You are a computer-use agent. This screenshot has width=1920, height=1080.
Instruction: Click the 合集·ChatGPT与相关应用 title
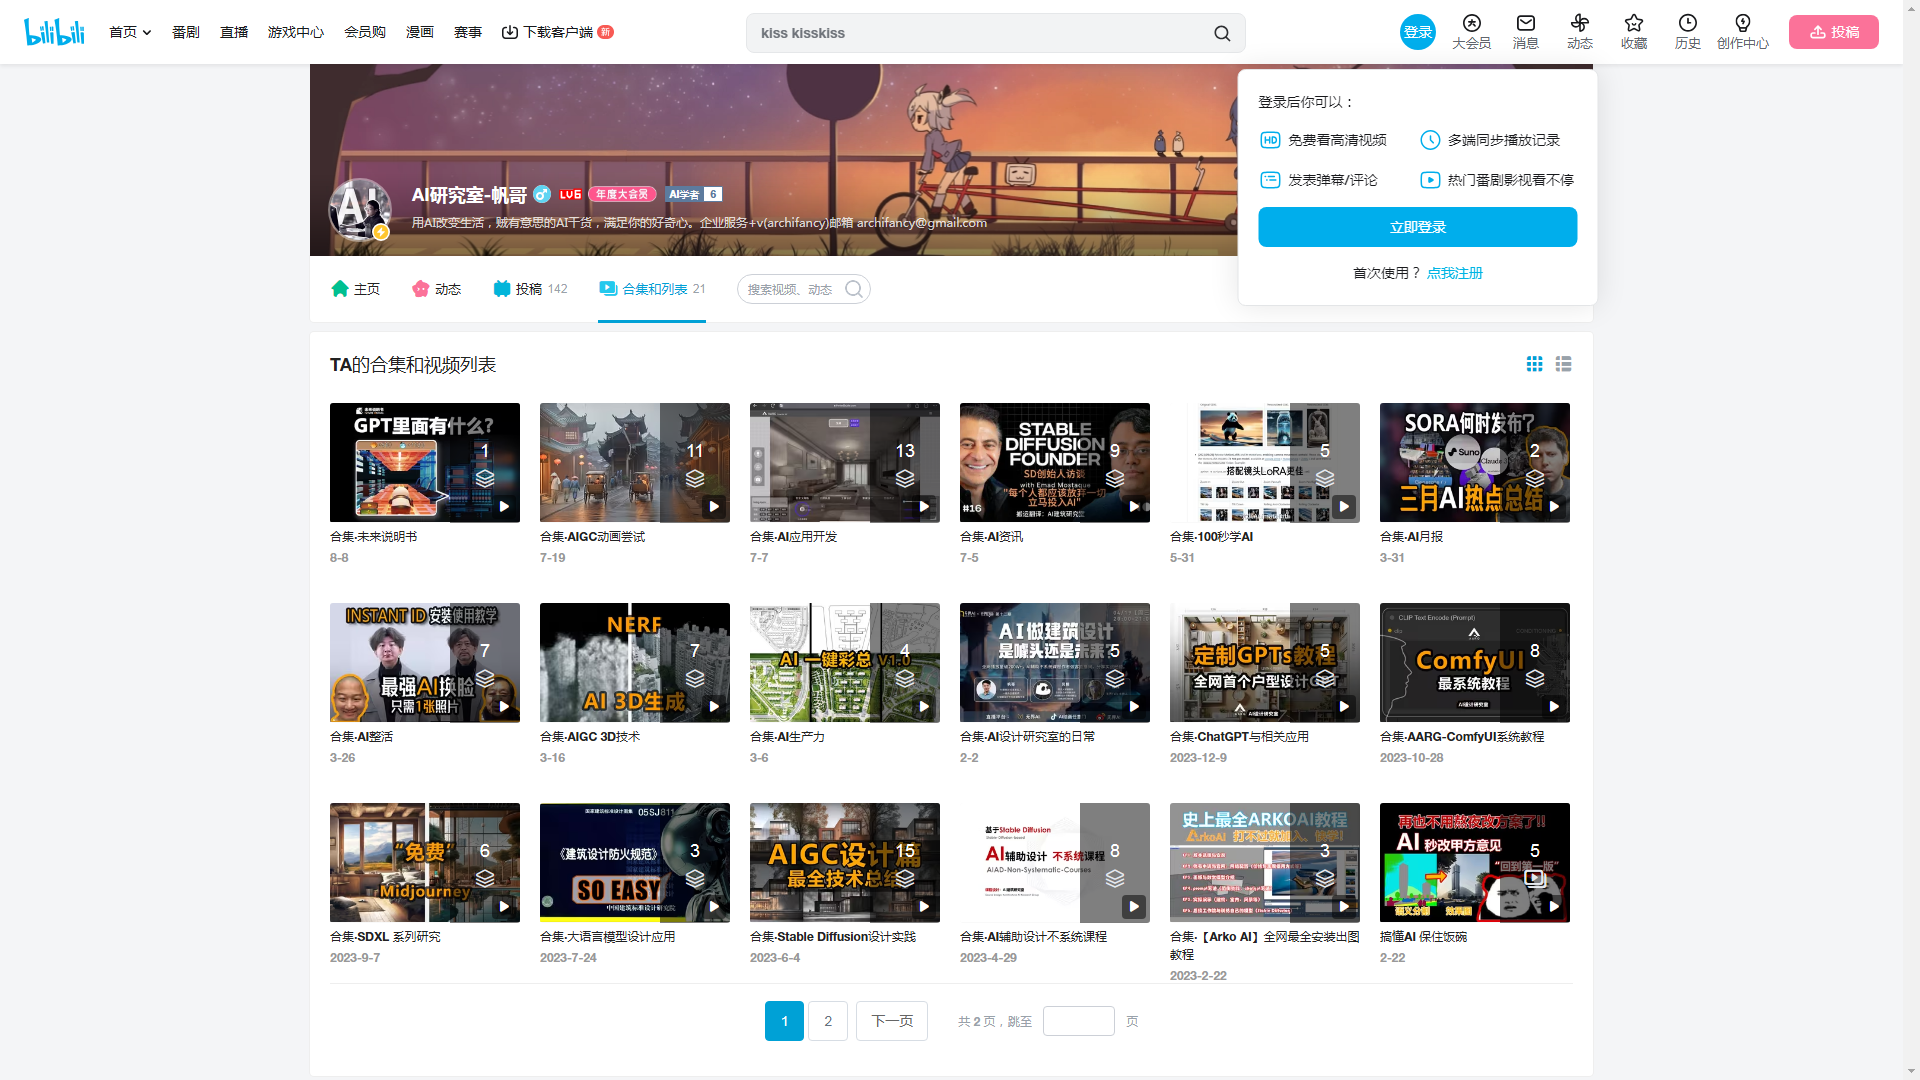pos(1239,736)
